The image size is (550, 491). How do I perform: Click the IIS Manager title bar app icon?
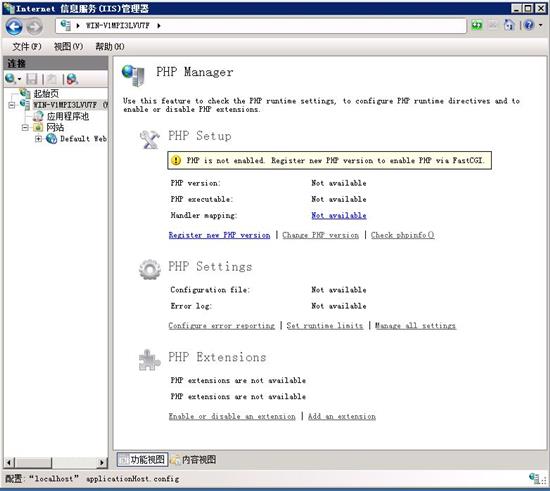[9, 8]
